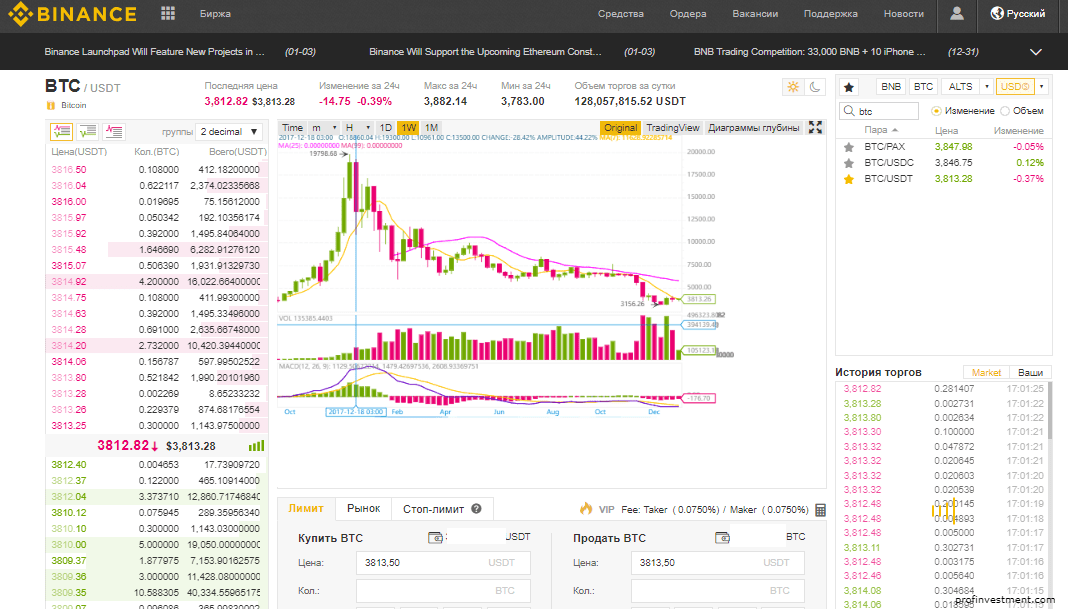Expand the announcements bar chevron
This screenshot has height=609, width=1068.
point(1035,52)
